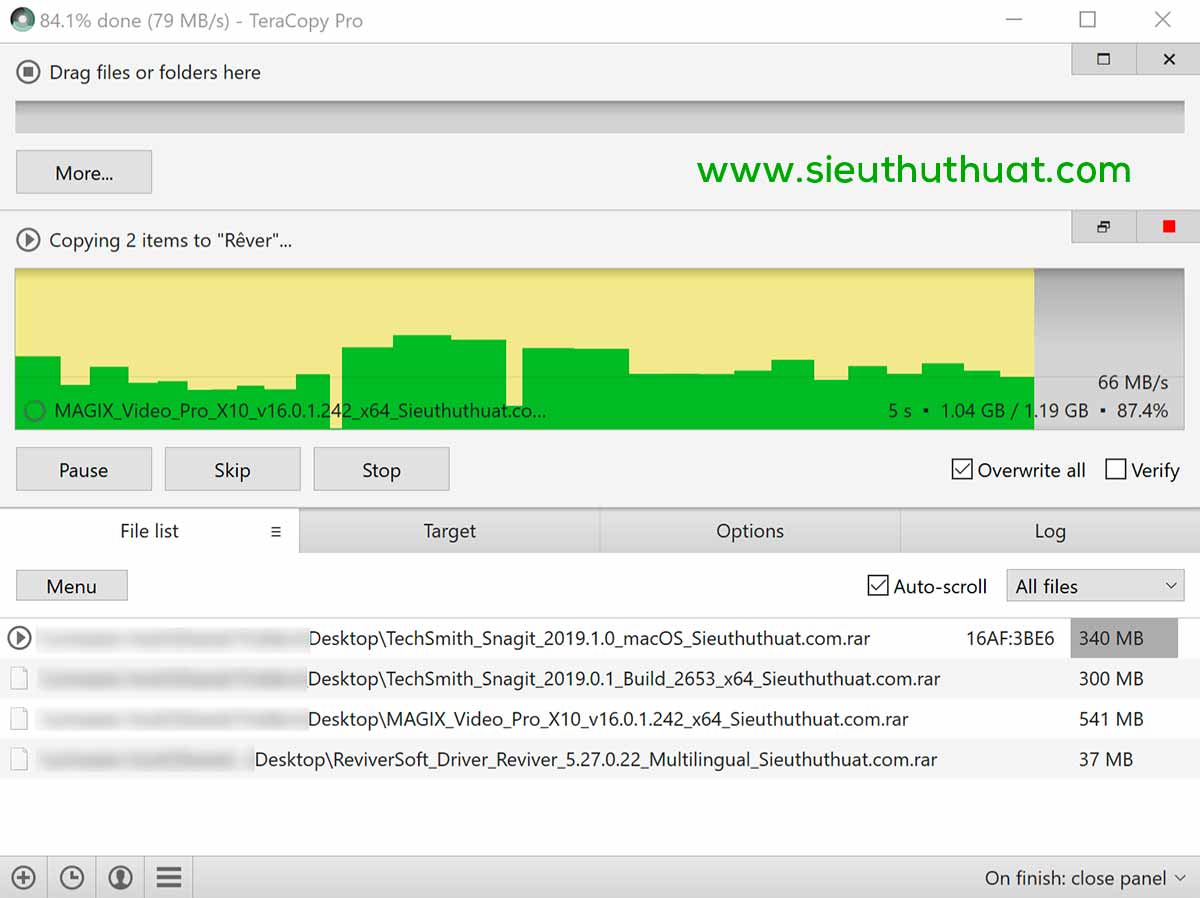Click the 300 MB size value
Viewport: 1200px width, 898px height.
tap(1111, 679)
